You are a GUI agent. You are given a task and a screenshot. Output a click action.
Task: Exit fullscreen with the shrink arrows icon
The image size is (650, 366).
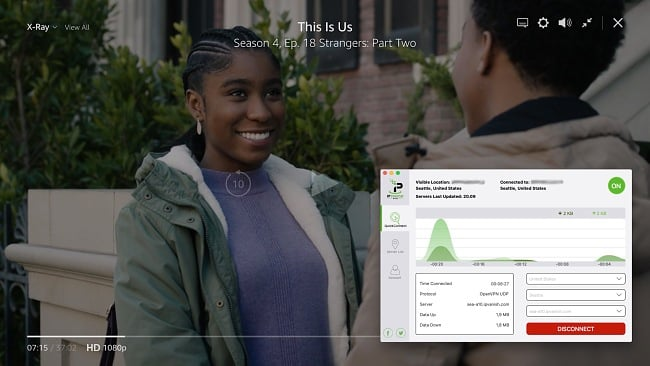point(587,23)
